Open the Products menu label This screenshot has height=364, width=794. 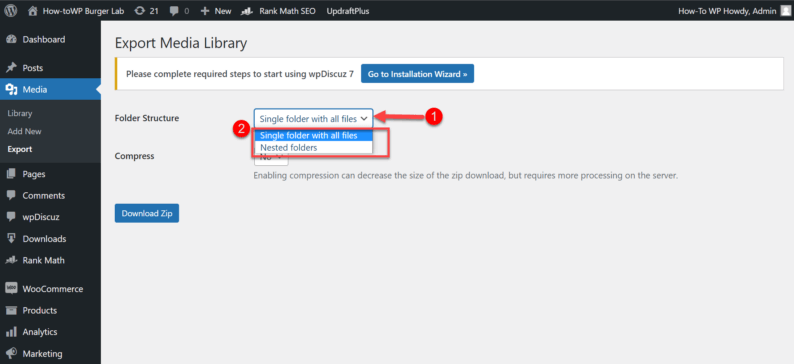click(x=39, y=310)
